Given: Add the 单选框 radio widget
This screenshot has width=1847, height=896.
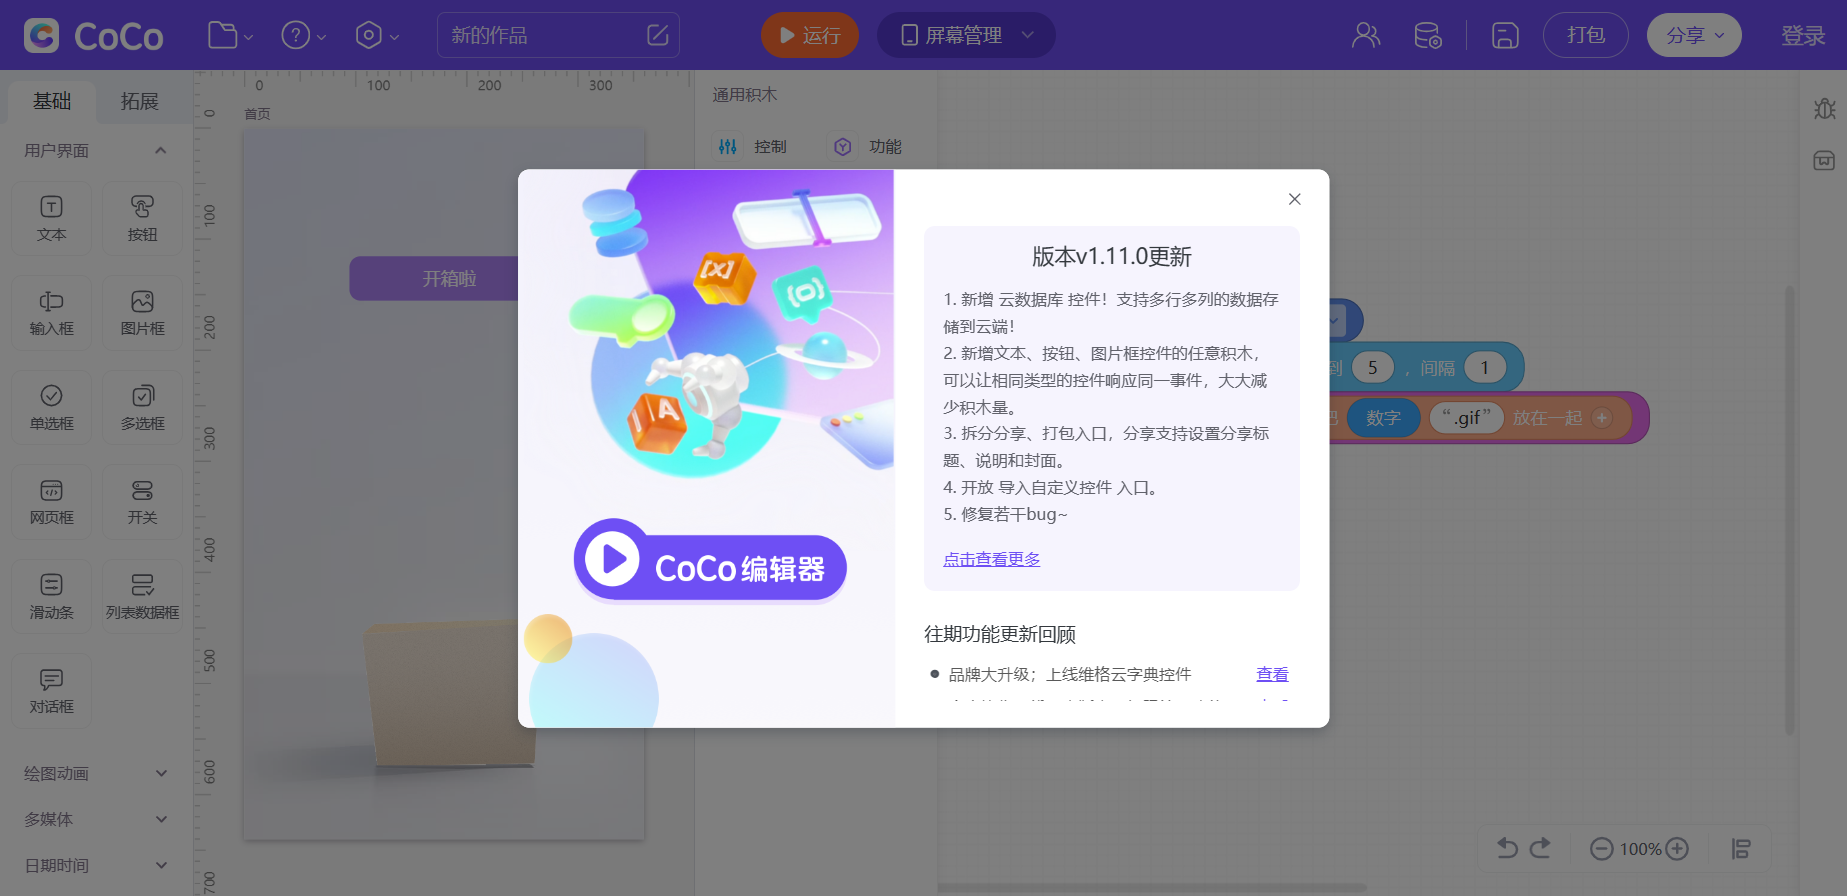Looking at the screenshot, I should pos(52,407).
